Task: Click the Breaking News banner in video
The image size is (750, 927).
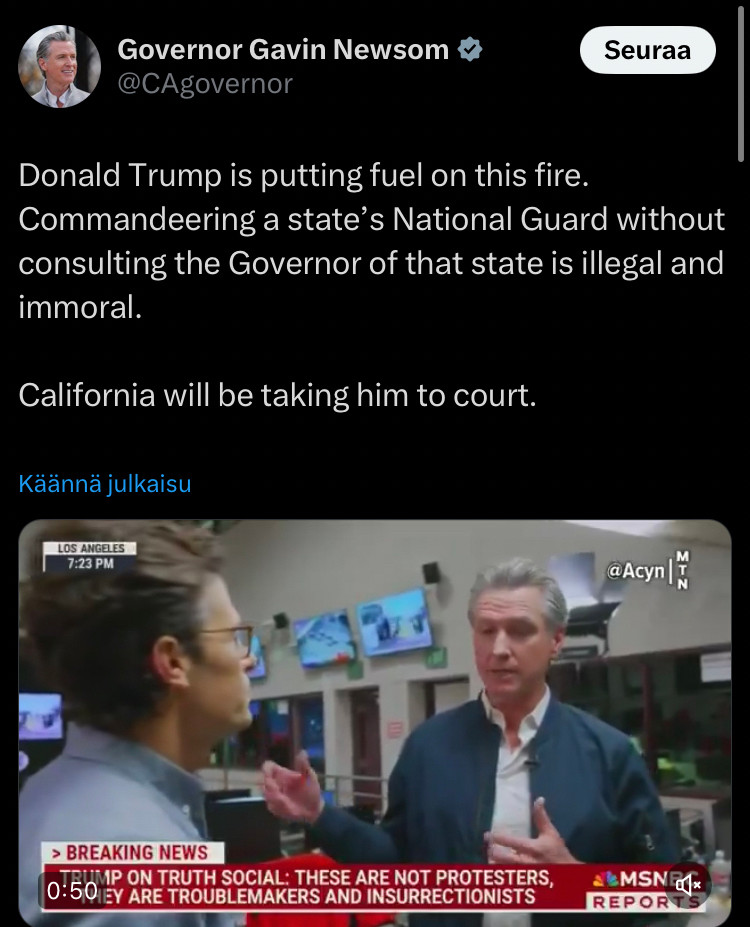Action: pyautogui.click(x=133, y=853)
